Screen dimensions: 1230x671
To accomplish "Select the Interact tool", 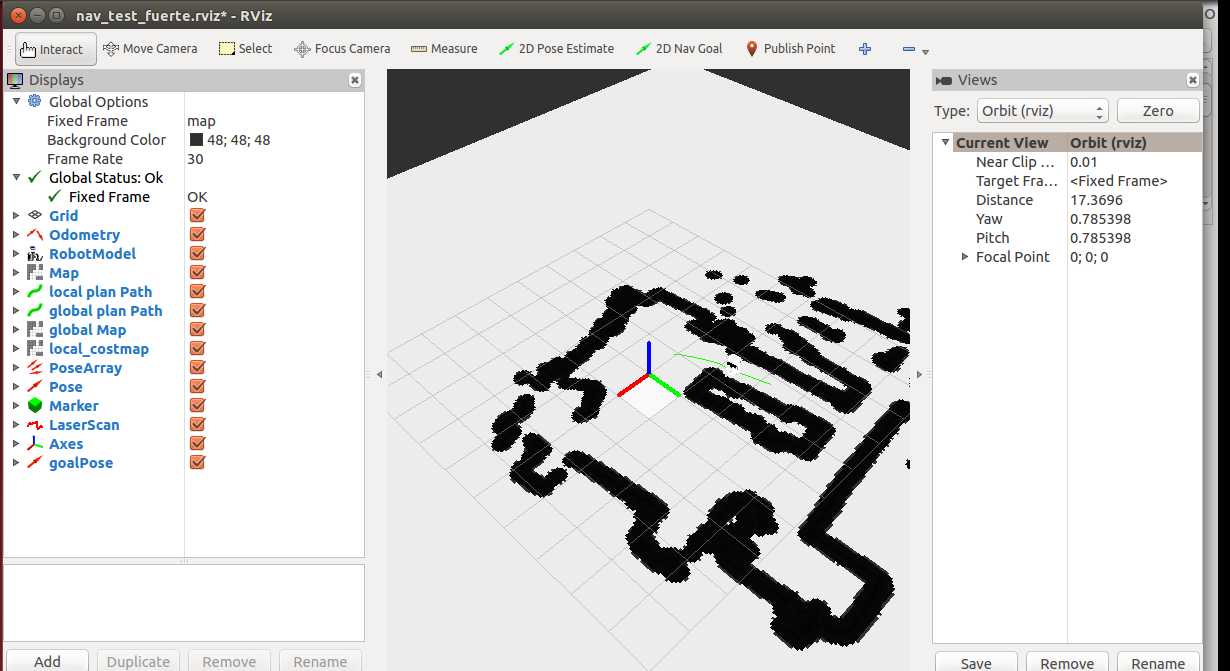I will (x=56, y=49).
